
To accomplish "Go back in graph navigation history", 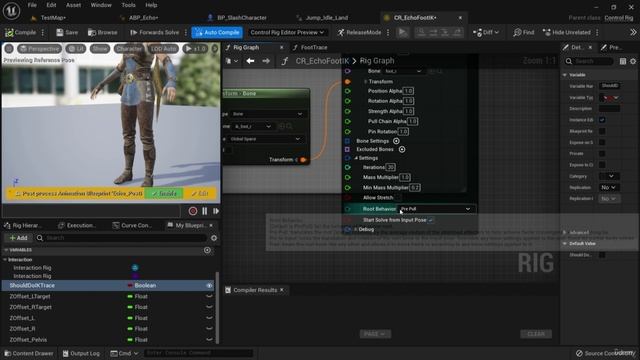I will (x=250, y=61).
